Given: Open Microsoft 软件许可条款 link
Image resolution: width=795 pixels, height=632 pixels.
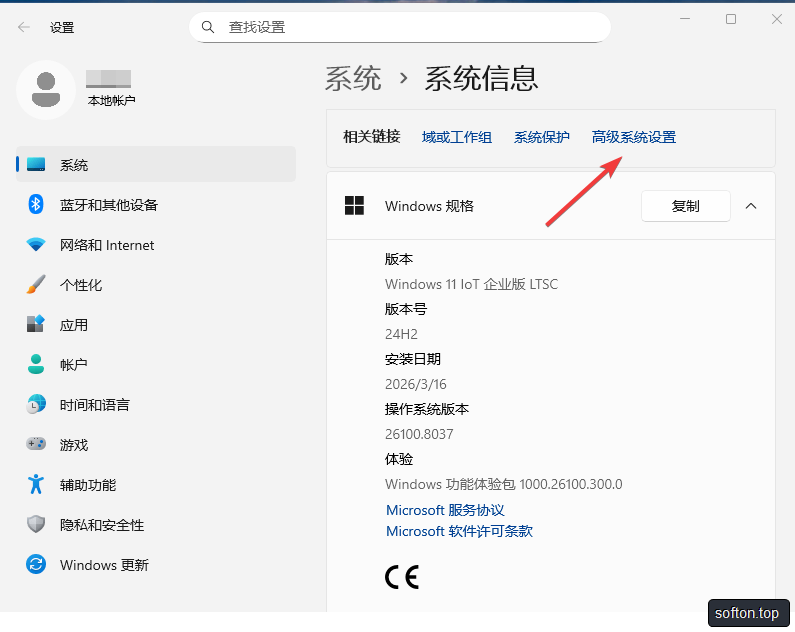Looking at the screenshot, I should (459, 531).
